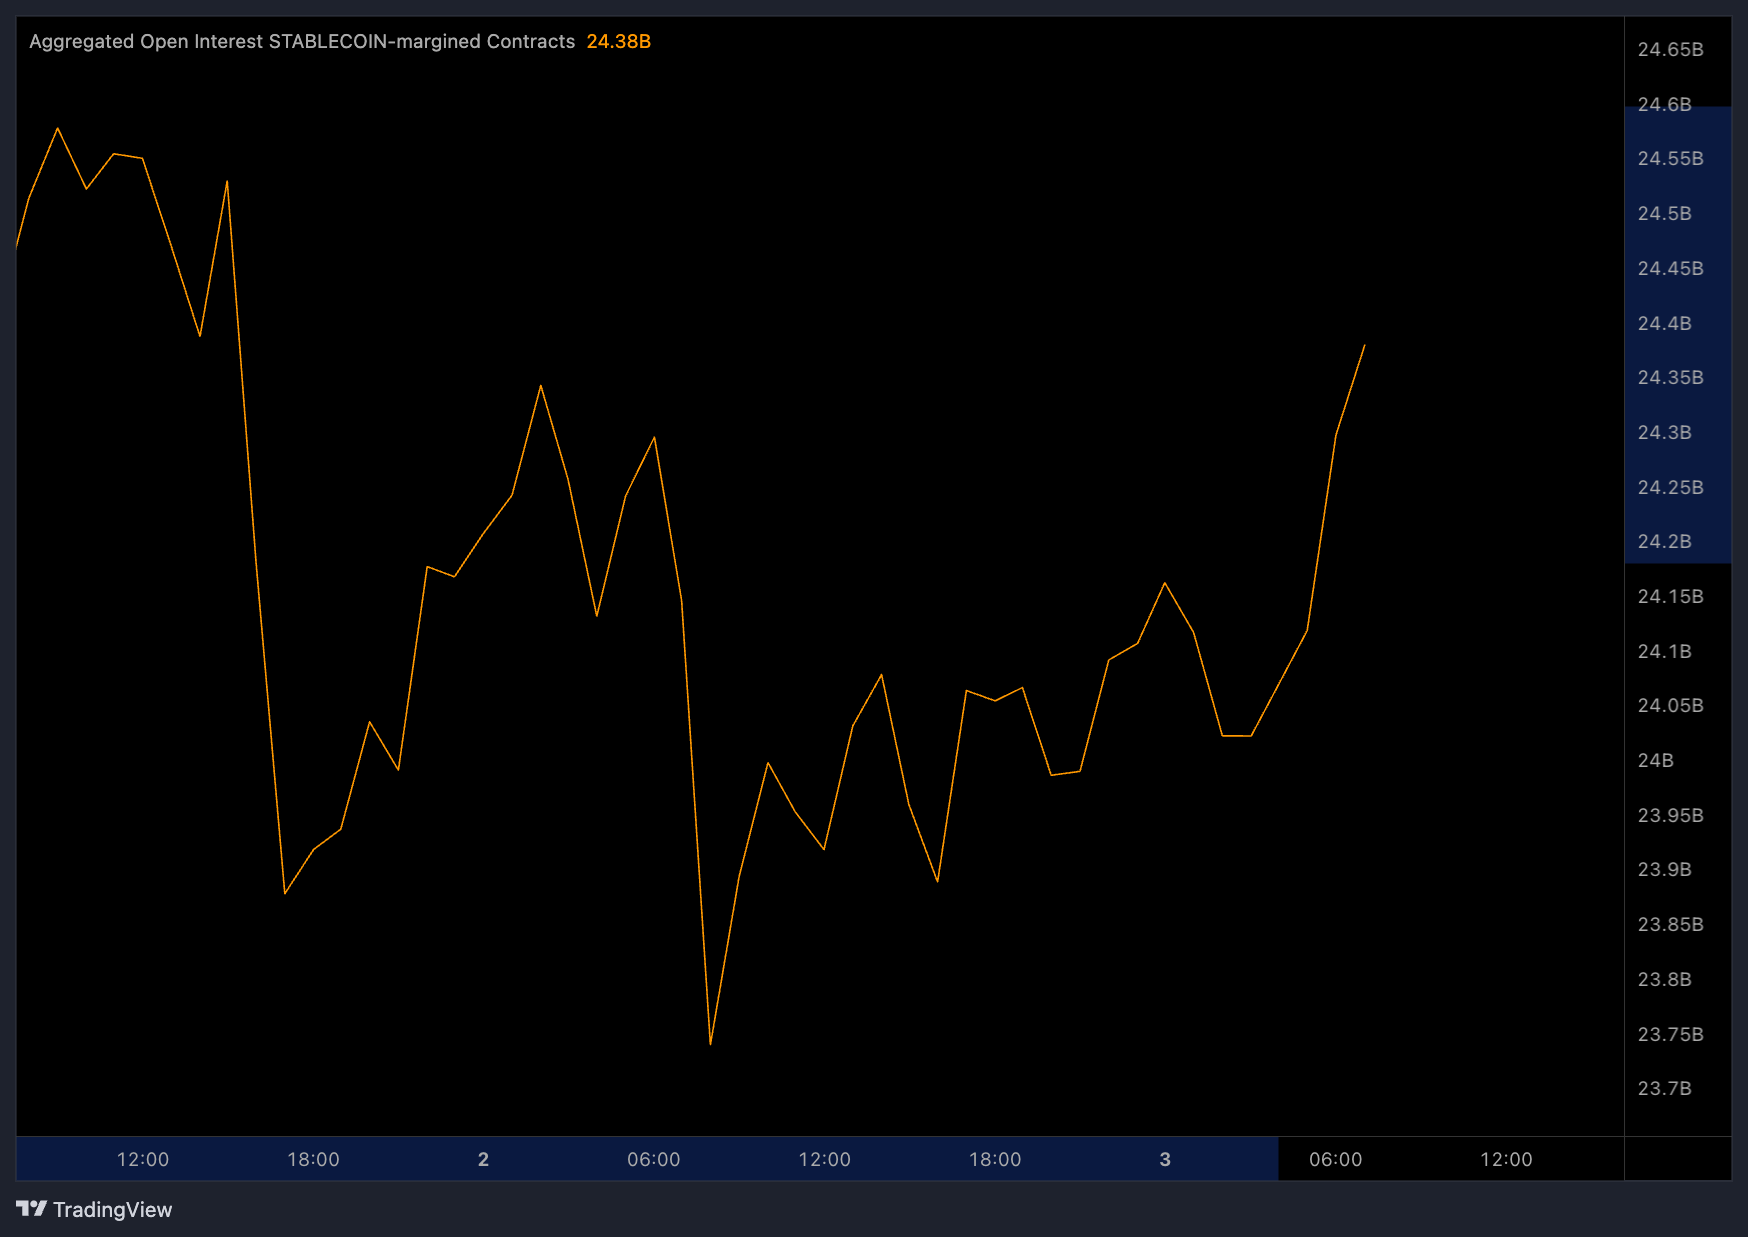Click date label 2 on time axis
The width and height of the screenshot is (1748, 1237).
point(483,1159)
